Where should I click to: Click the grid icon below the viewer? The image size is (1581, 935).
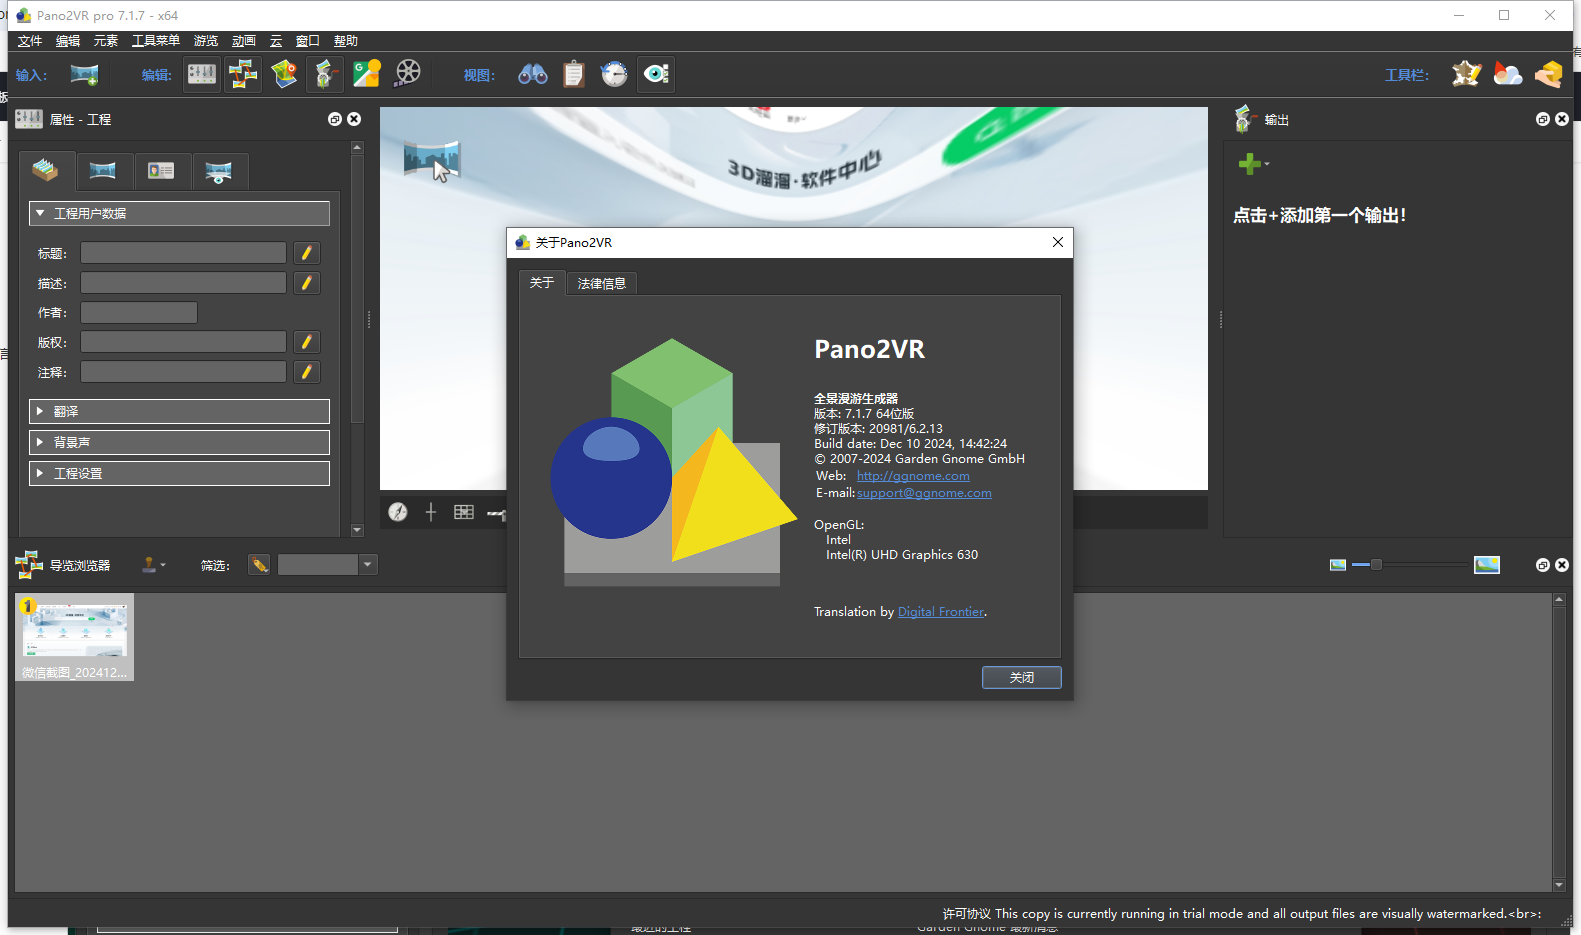[464, 512]
